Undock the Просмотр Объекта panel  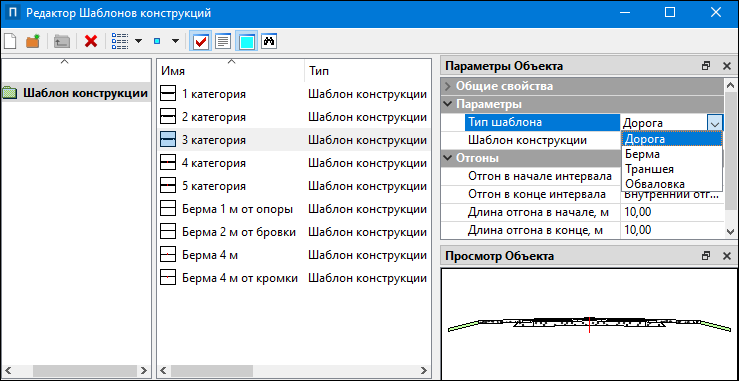pos(706,256)
